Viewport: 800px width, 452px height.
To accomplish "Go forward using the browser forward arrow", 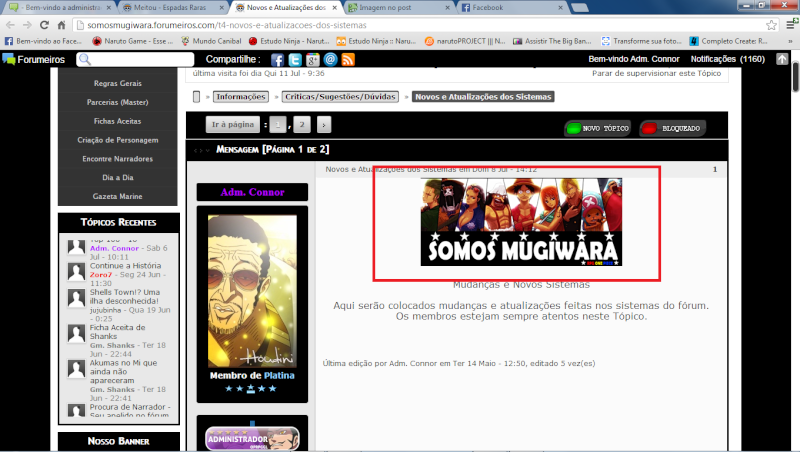I will click(27, 25).
